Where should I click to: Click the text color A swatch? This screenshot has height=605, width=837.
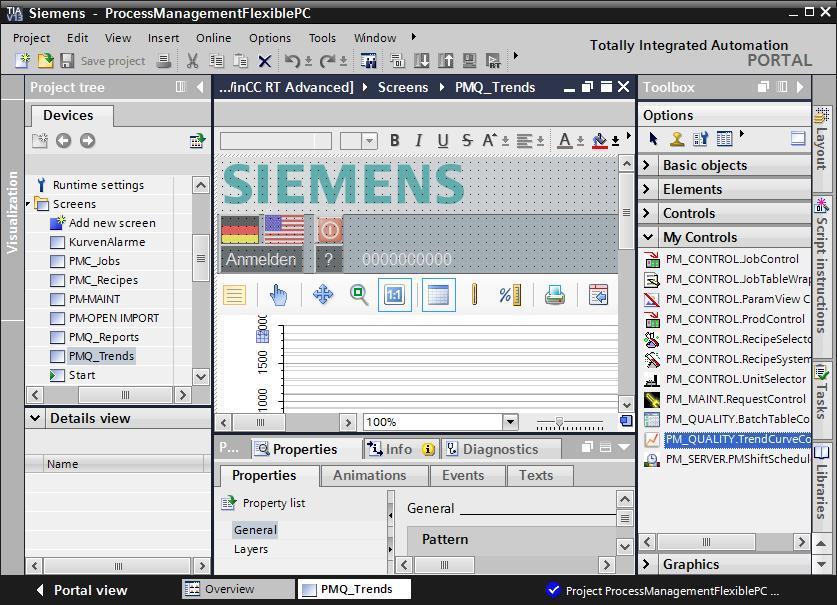(x=565, y=140)
